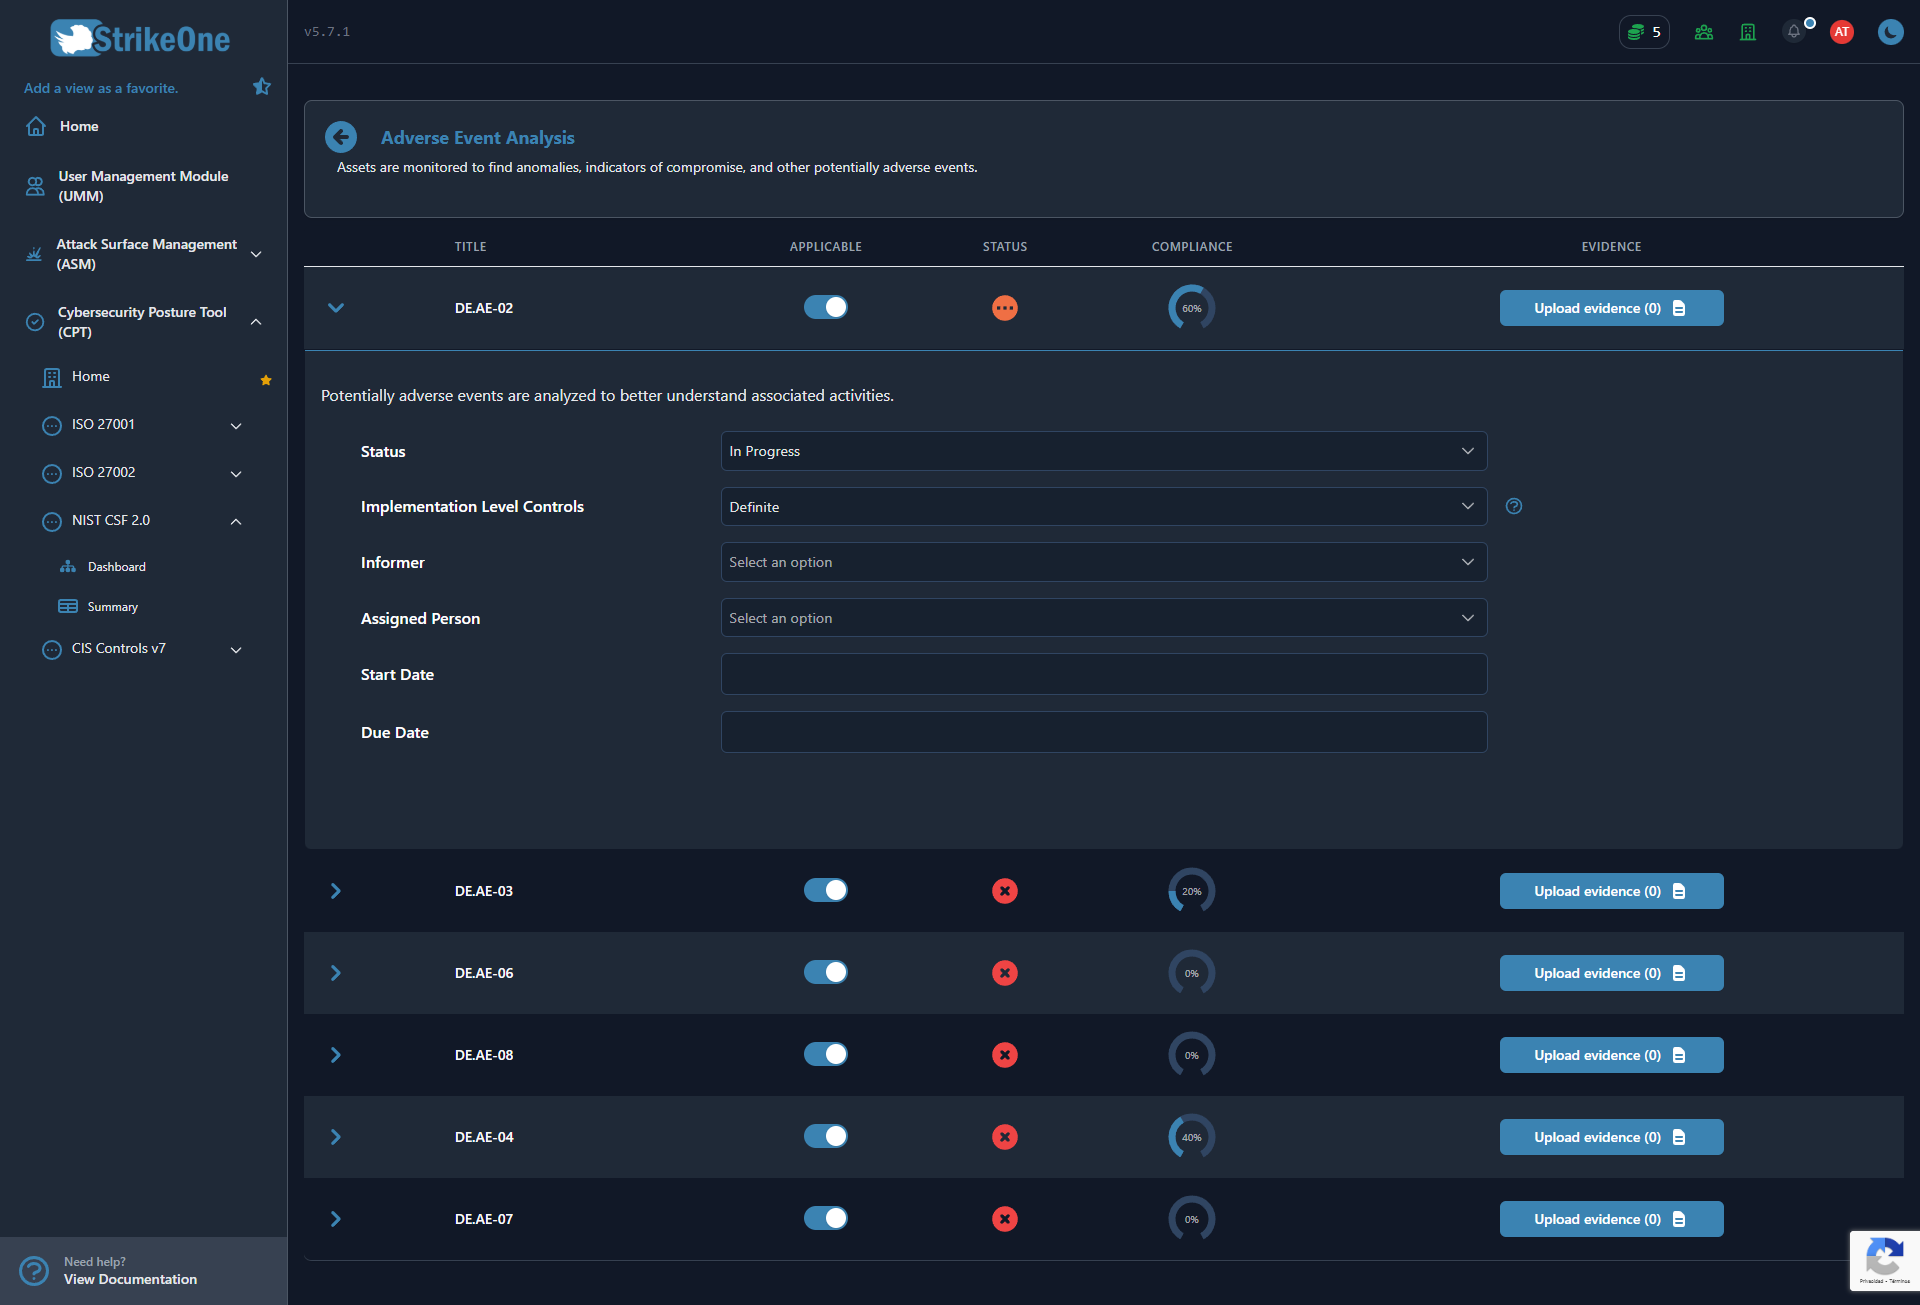Open the Status dropdown
Image resolution: width=1920 pixels, height=1305 pixels.
coord(1104,451)
